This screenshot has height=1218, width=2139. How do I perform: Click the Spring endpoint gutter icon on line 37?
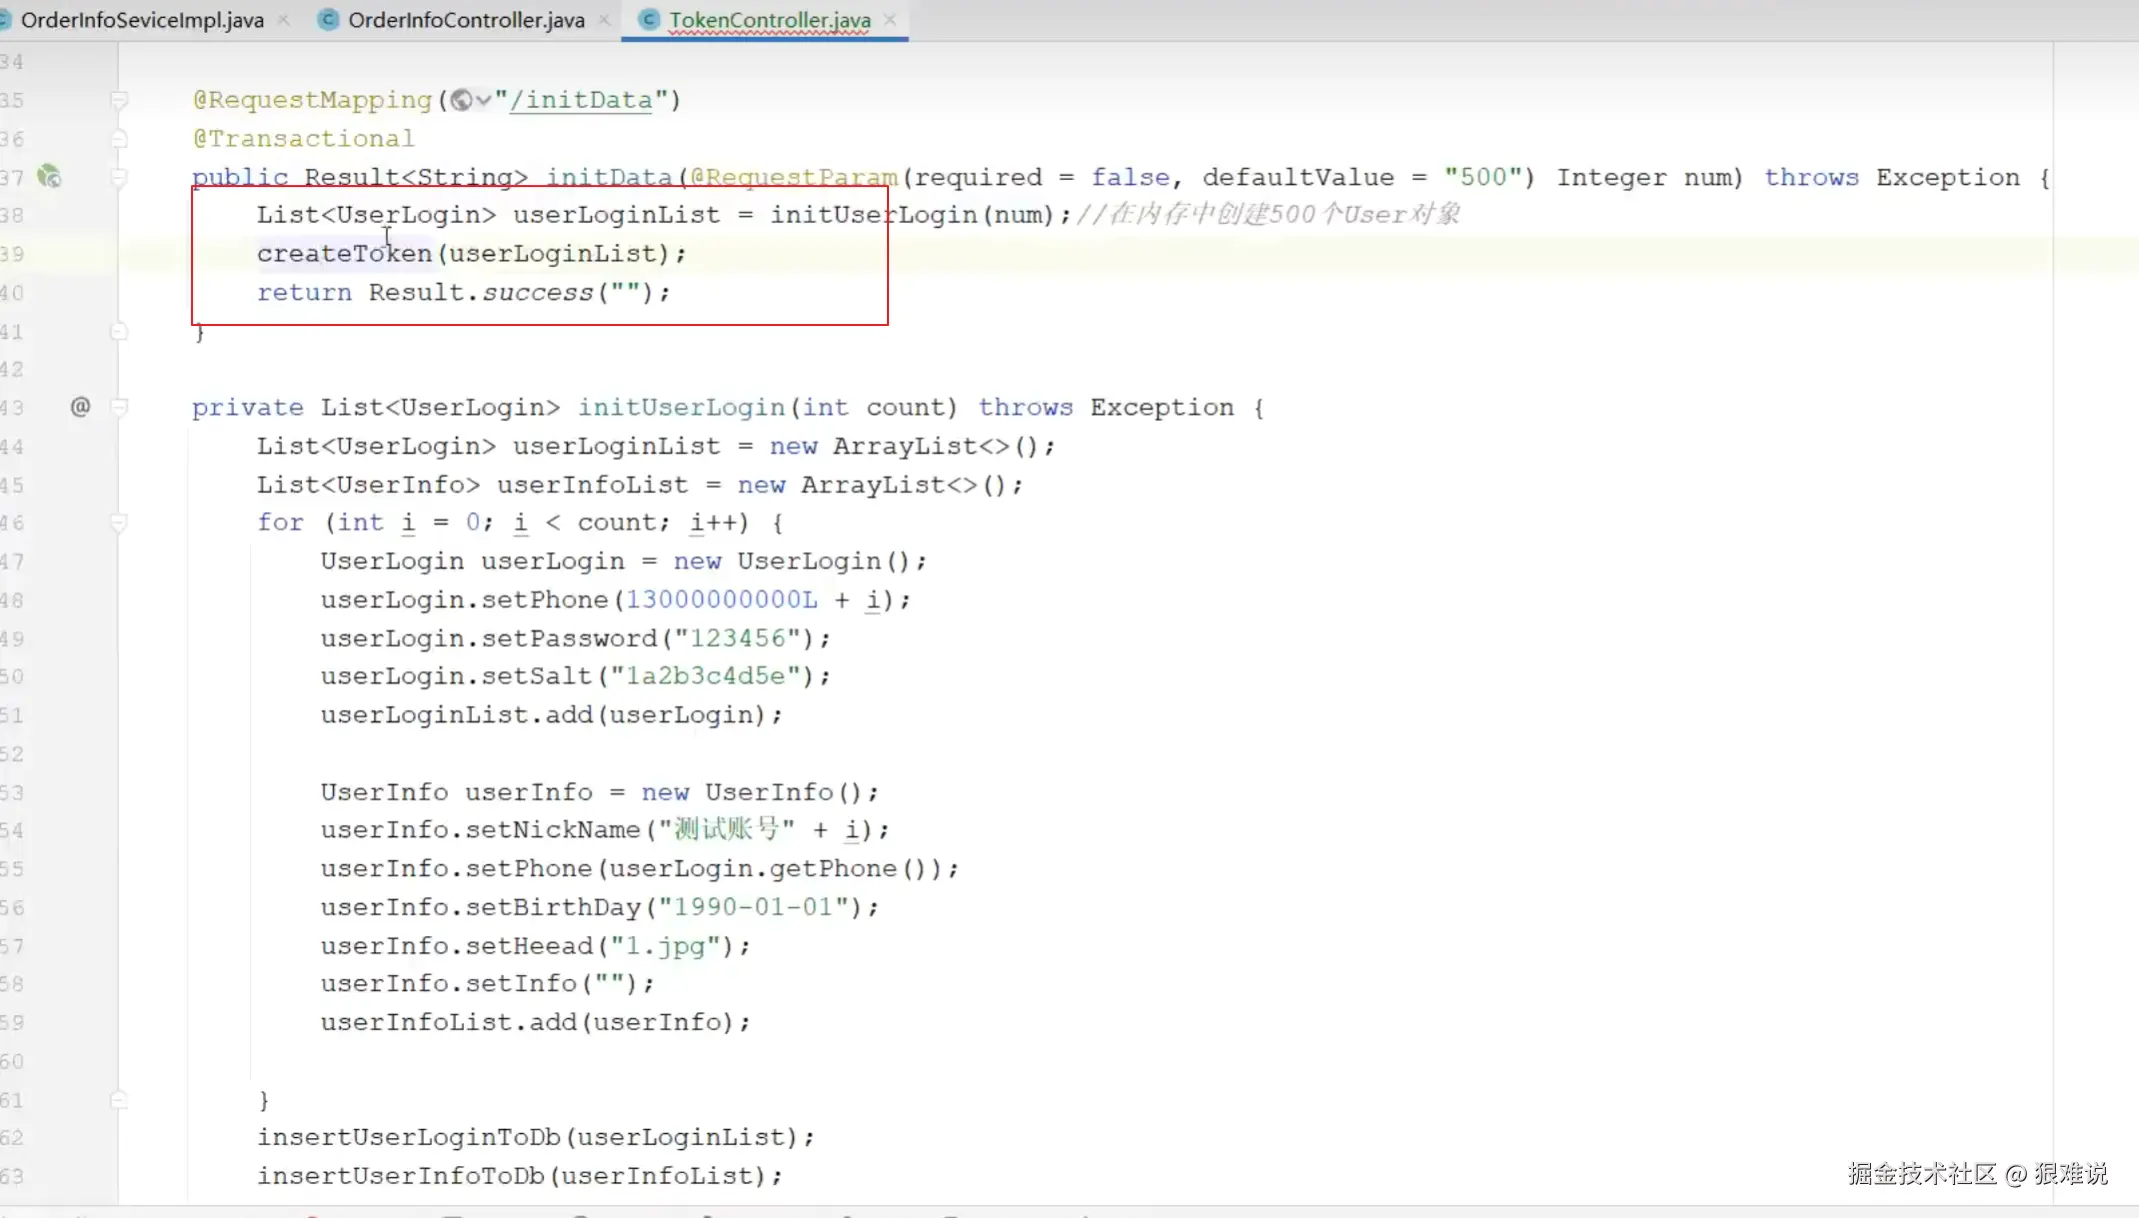tap(48, 177)
